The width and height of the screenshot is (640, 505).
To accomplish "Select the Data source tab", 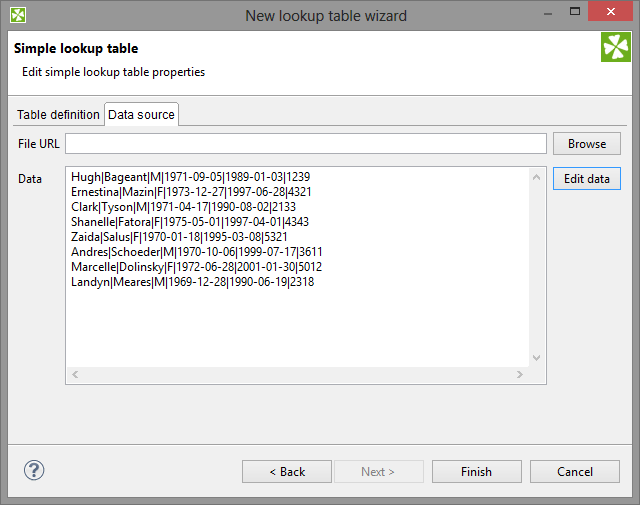I will pyautogui.click(x=141, y=115).
